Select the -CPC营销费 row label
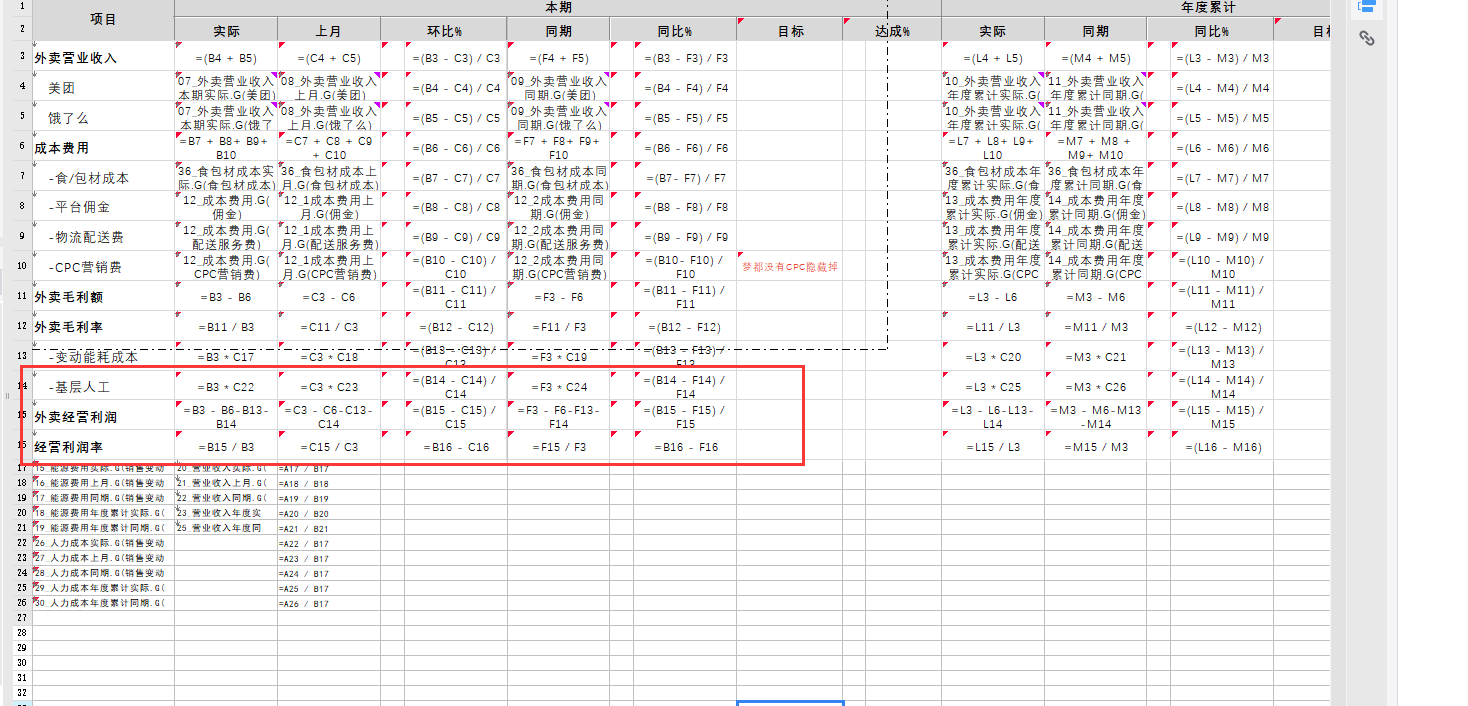This screenshot has height=706, width=1468. (x=104, y=267)
